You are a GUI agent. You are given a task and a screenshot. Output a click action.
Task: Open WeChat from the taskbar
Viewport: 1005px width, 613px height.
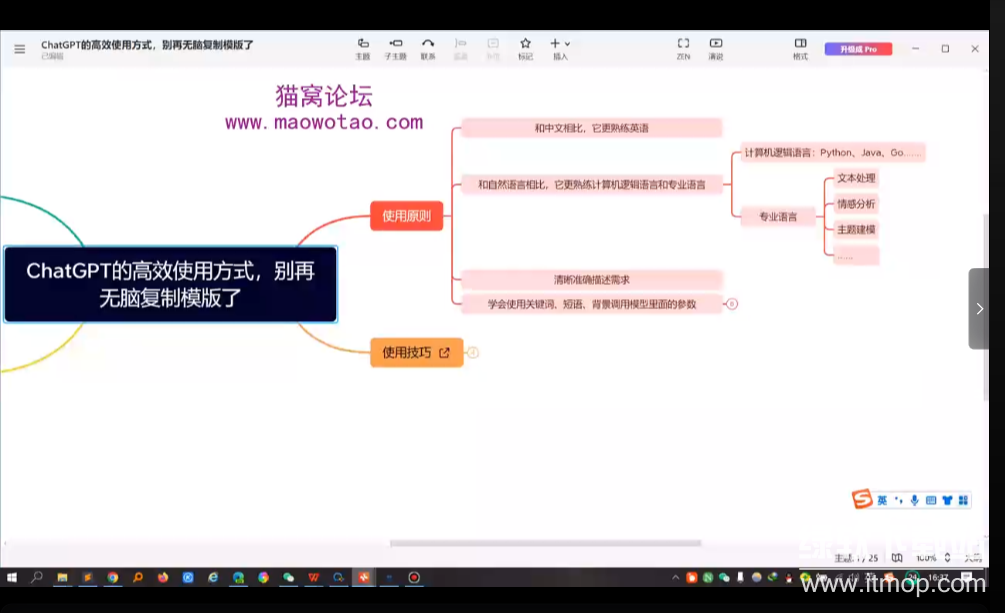[288, 578]
